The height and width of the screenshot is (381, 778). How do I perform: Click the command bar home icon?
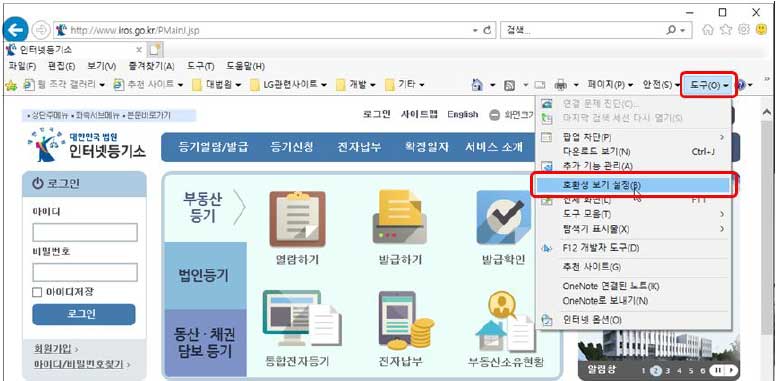point(477,85)
